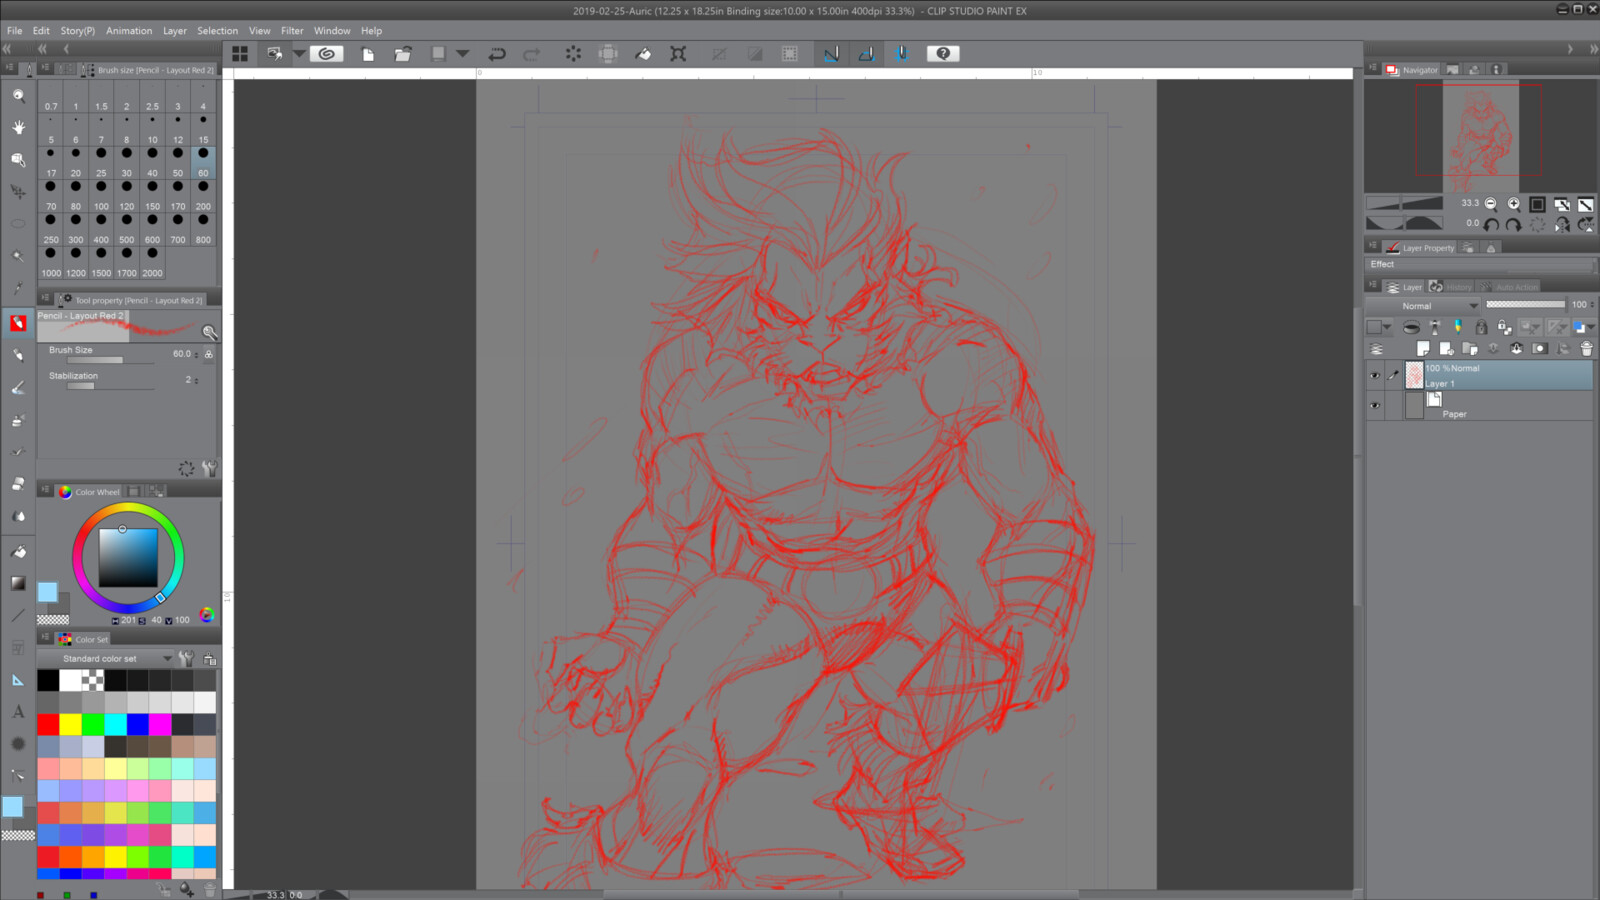Switch to the Auto Action tab
This screenshot has width=1600, height=900.
pos(1510,287)
